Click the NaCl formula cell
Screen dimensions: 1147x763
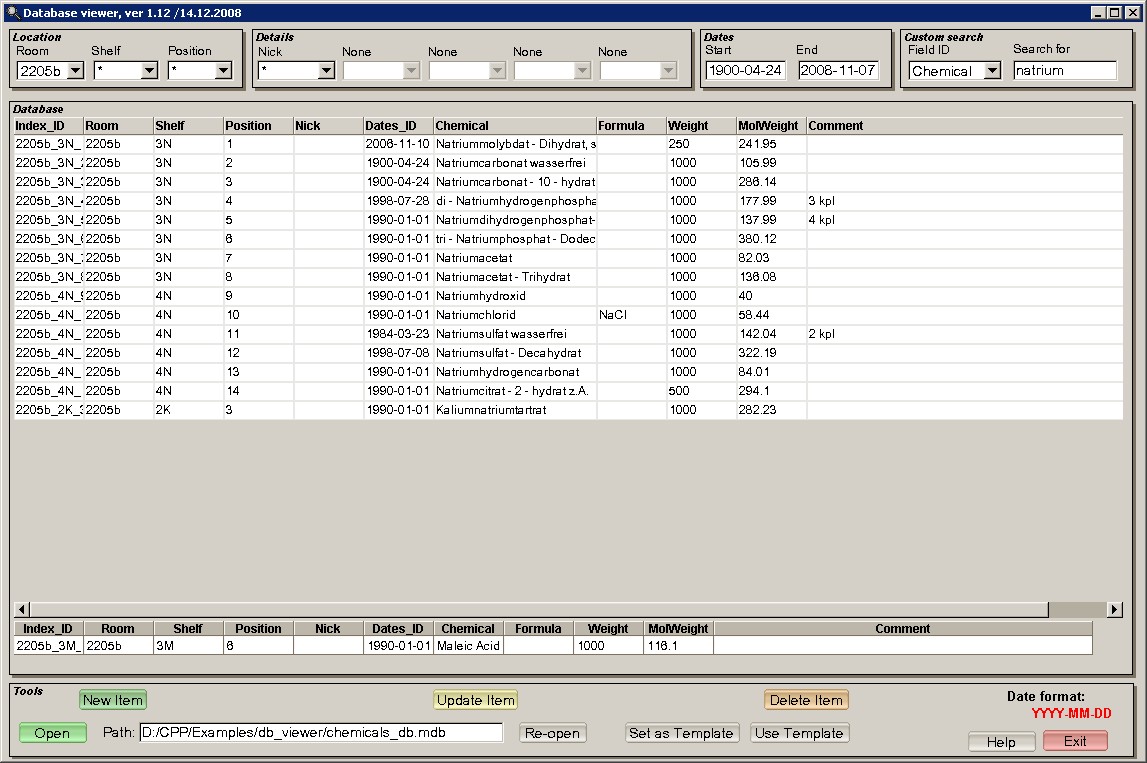[x=631, y=315]
